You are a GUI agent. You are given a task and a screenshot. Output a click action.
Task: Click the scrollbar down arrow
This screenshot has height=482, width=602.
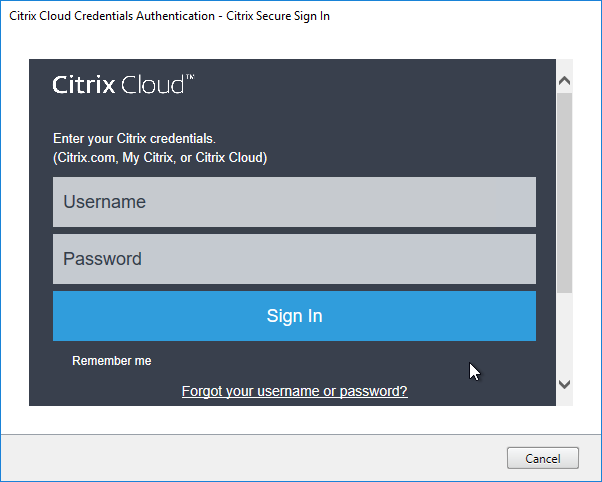coord(564,384)
